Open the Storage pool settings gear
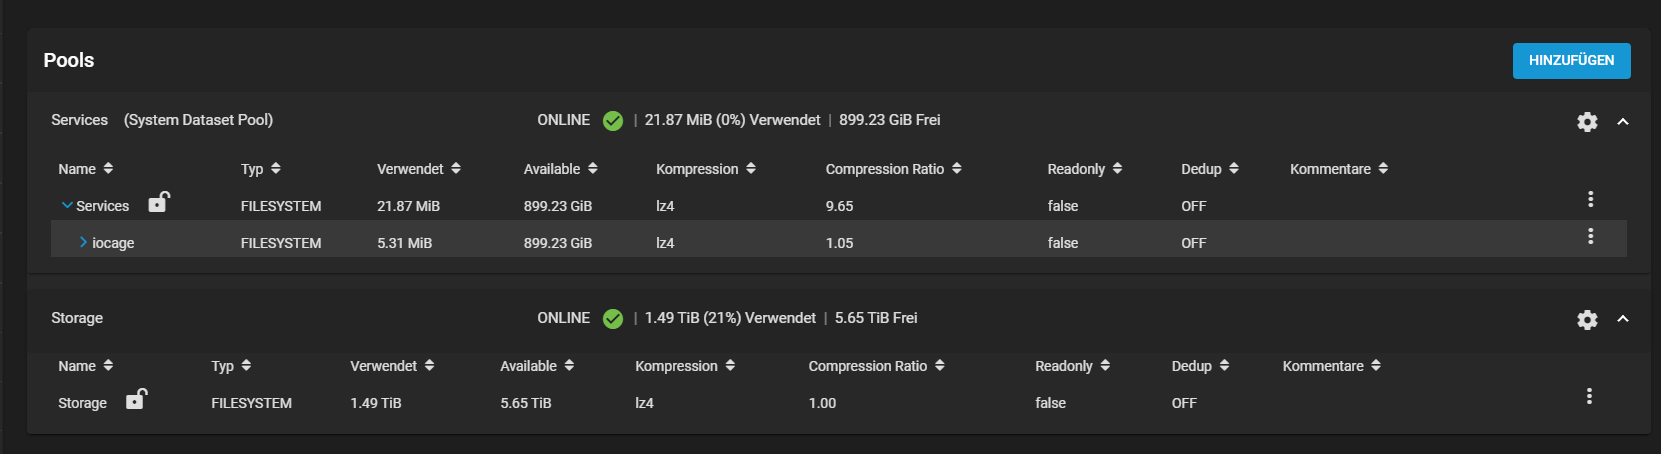The height and width of the screenshot is (454, 1661). click(1587, 320)
